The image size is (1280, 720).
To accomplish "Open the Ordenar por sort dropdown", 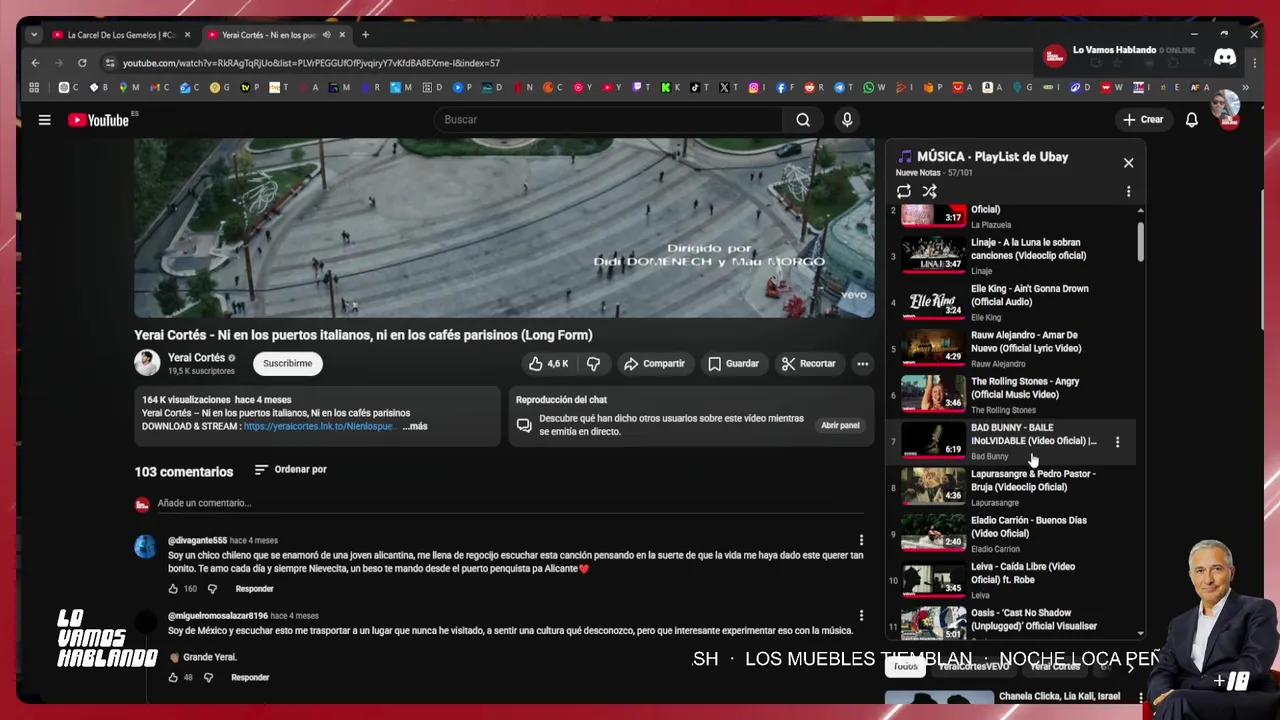I will 290,469.
